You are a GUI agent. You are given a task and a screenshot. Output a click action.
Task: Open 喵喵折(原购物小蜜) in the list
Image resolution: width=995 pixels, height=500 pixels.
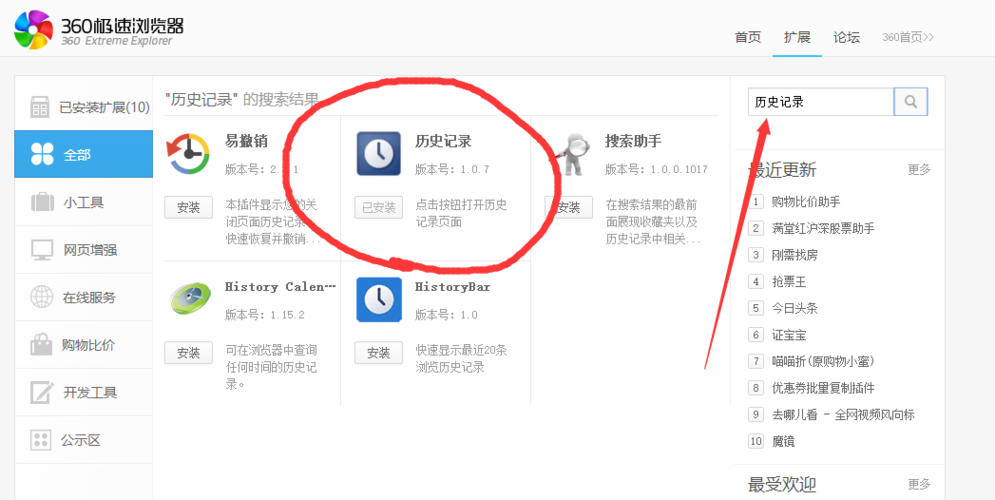coord(823,361)
